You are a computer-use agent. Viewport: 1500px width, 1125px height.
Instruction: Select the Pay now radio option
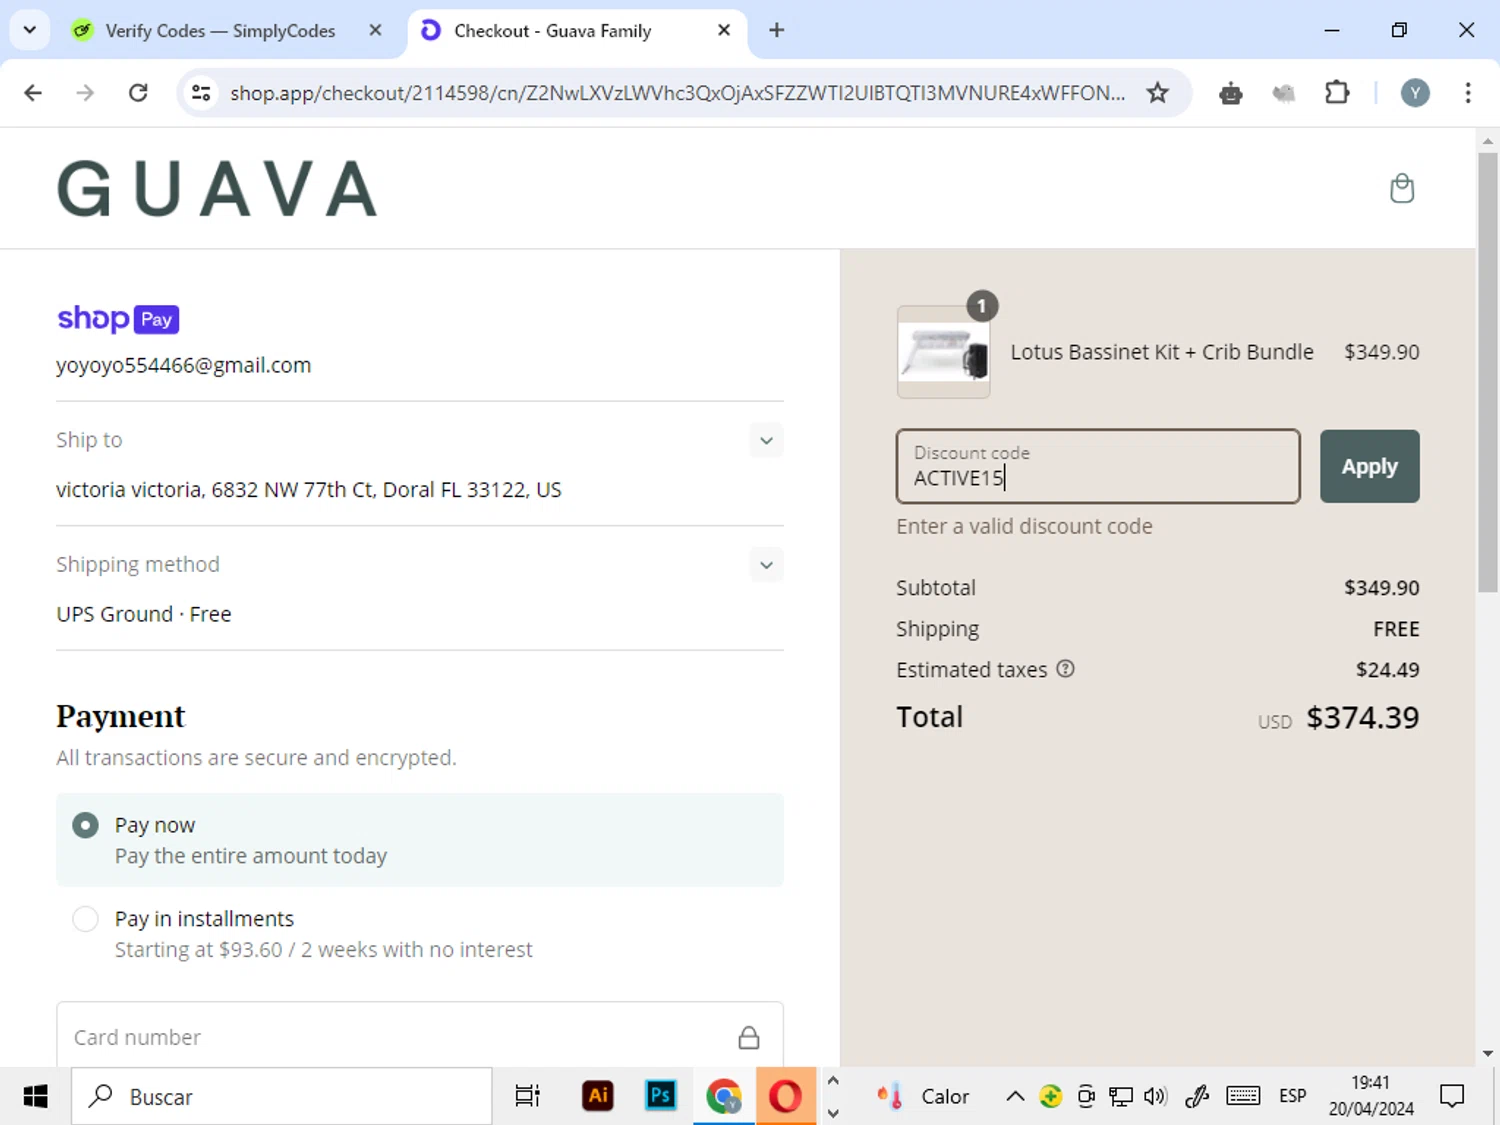coord(86,825)
